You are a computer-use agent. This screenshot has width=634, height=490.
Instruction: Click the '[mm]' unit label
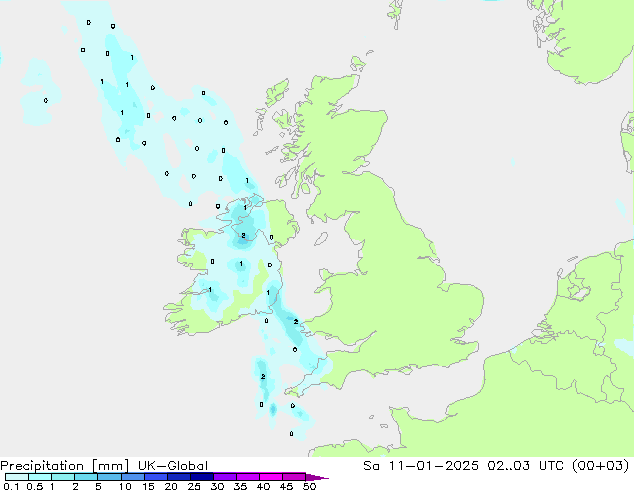[110, 466]
